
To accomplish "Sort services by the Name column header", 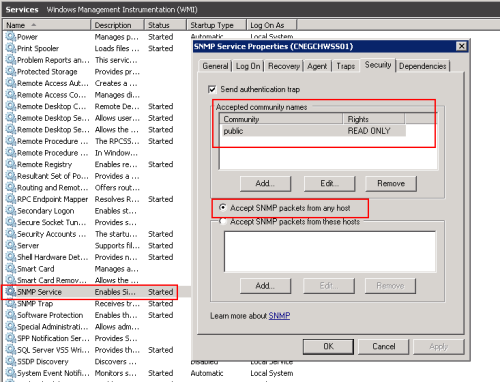I will coord(47,25).
